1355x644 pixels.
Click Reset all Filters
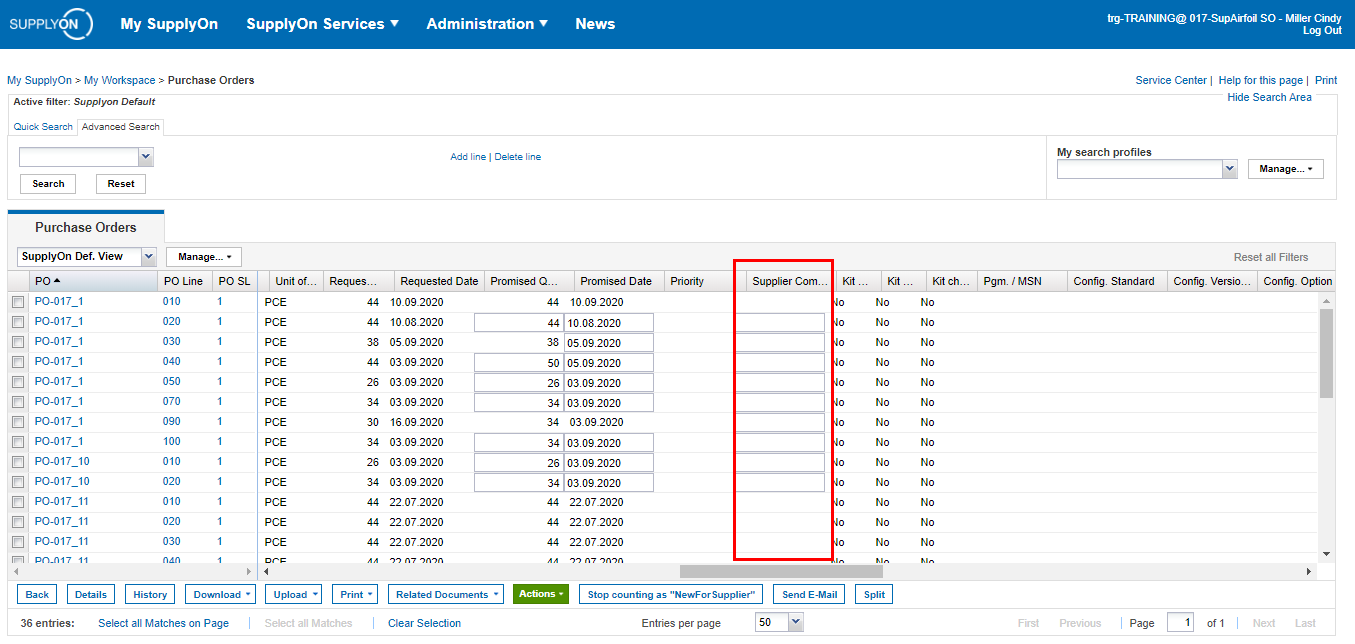click(1271, 257)
